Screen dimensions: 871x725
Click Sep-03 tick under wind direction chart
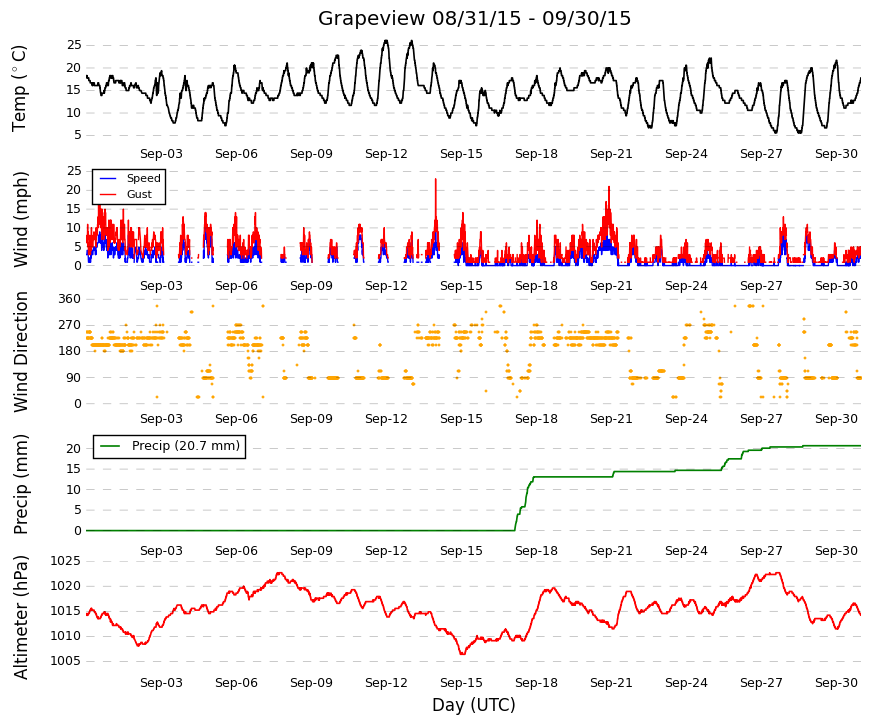point(161,419)
